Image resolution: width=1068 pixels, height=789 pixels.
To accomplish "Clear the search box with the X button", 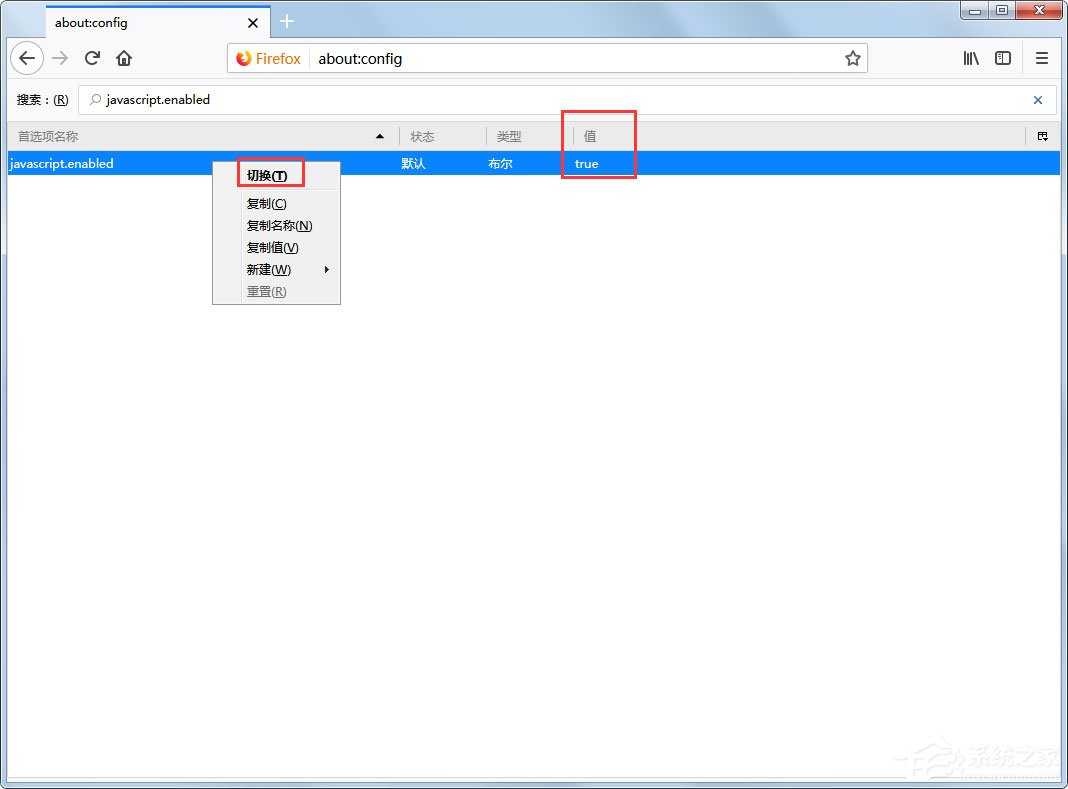I will [1037, 99].
